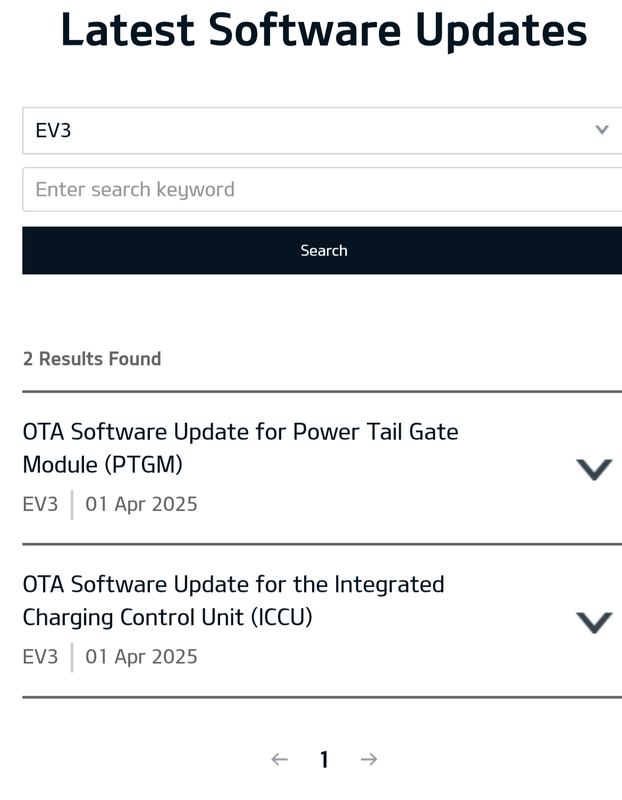
Task: Click the 'Module (PTGM)' second title line
Action: (102, 465)
